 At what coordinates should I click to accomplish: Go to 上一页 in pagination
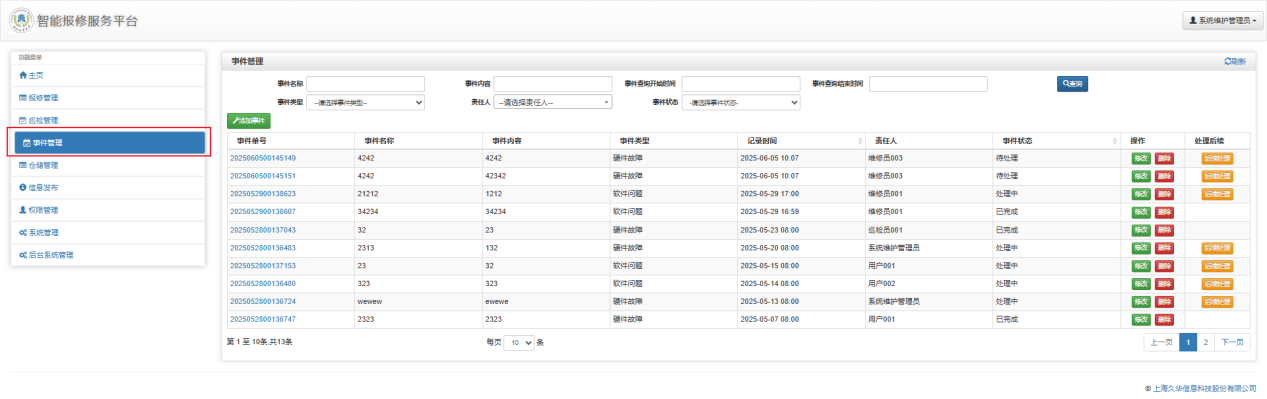click(1161, 342)
